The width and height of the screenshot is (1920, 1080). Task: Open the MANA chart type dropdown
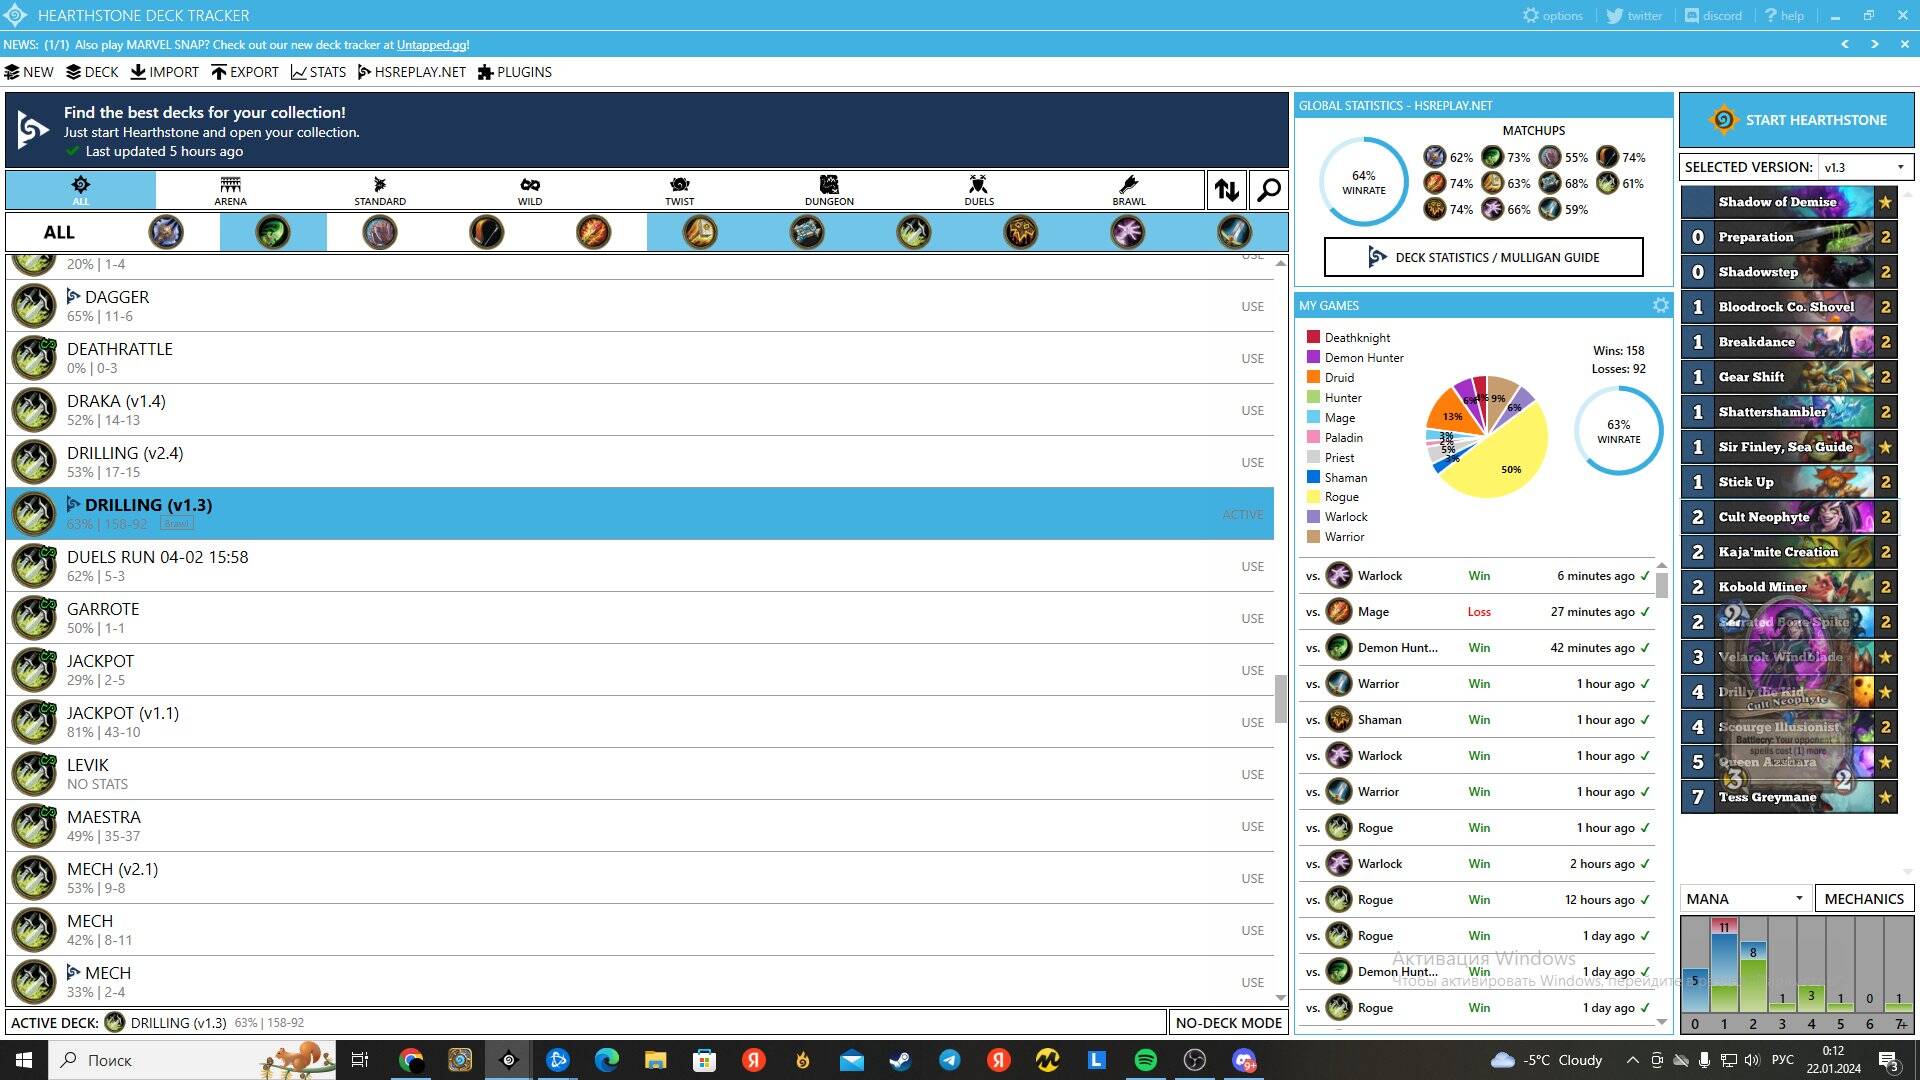(x=1745, y=898)
